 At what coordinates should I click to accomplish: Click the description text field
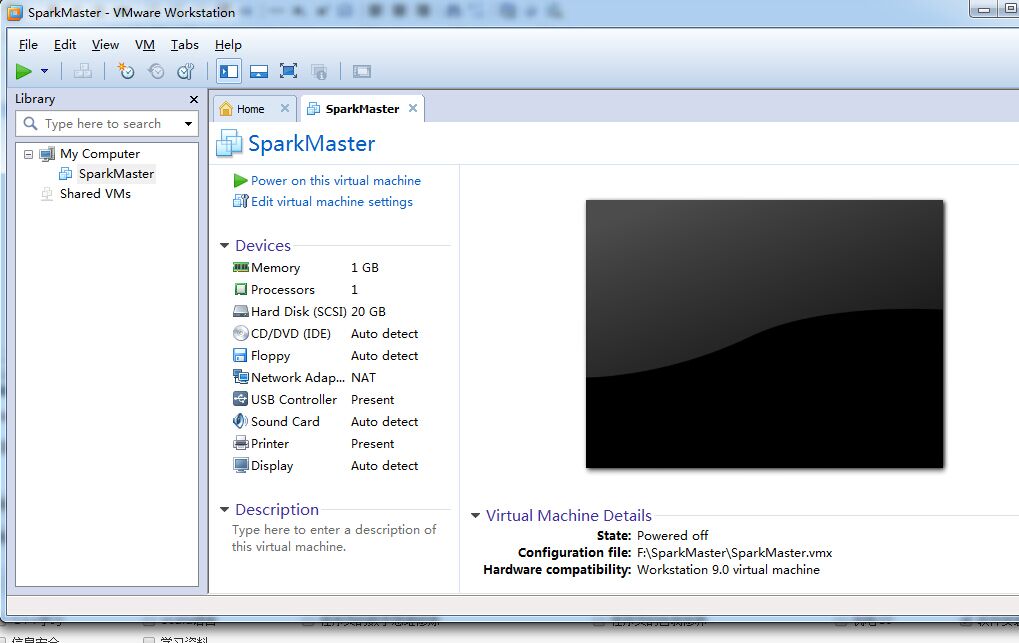click(334, 538)
